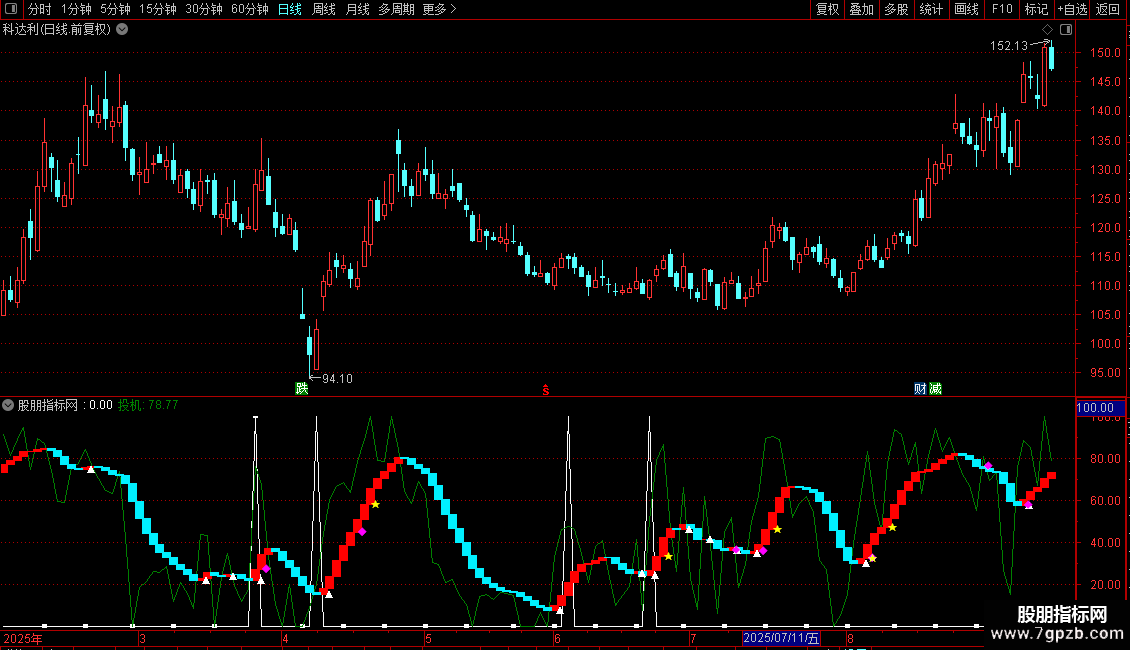This screenshot has height=650, width=1130.
Task: Click the green 减 info marker
Action: point(935,388)
